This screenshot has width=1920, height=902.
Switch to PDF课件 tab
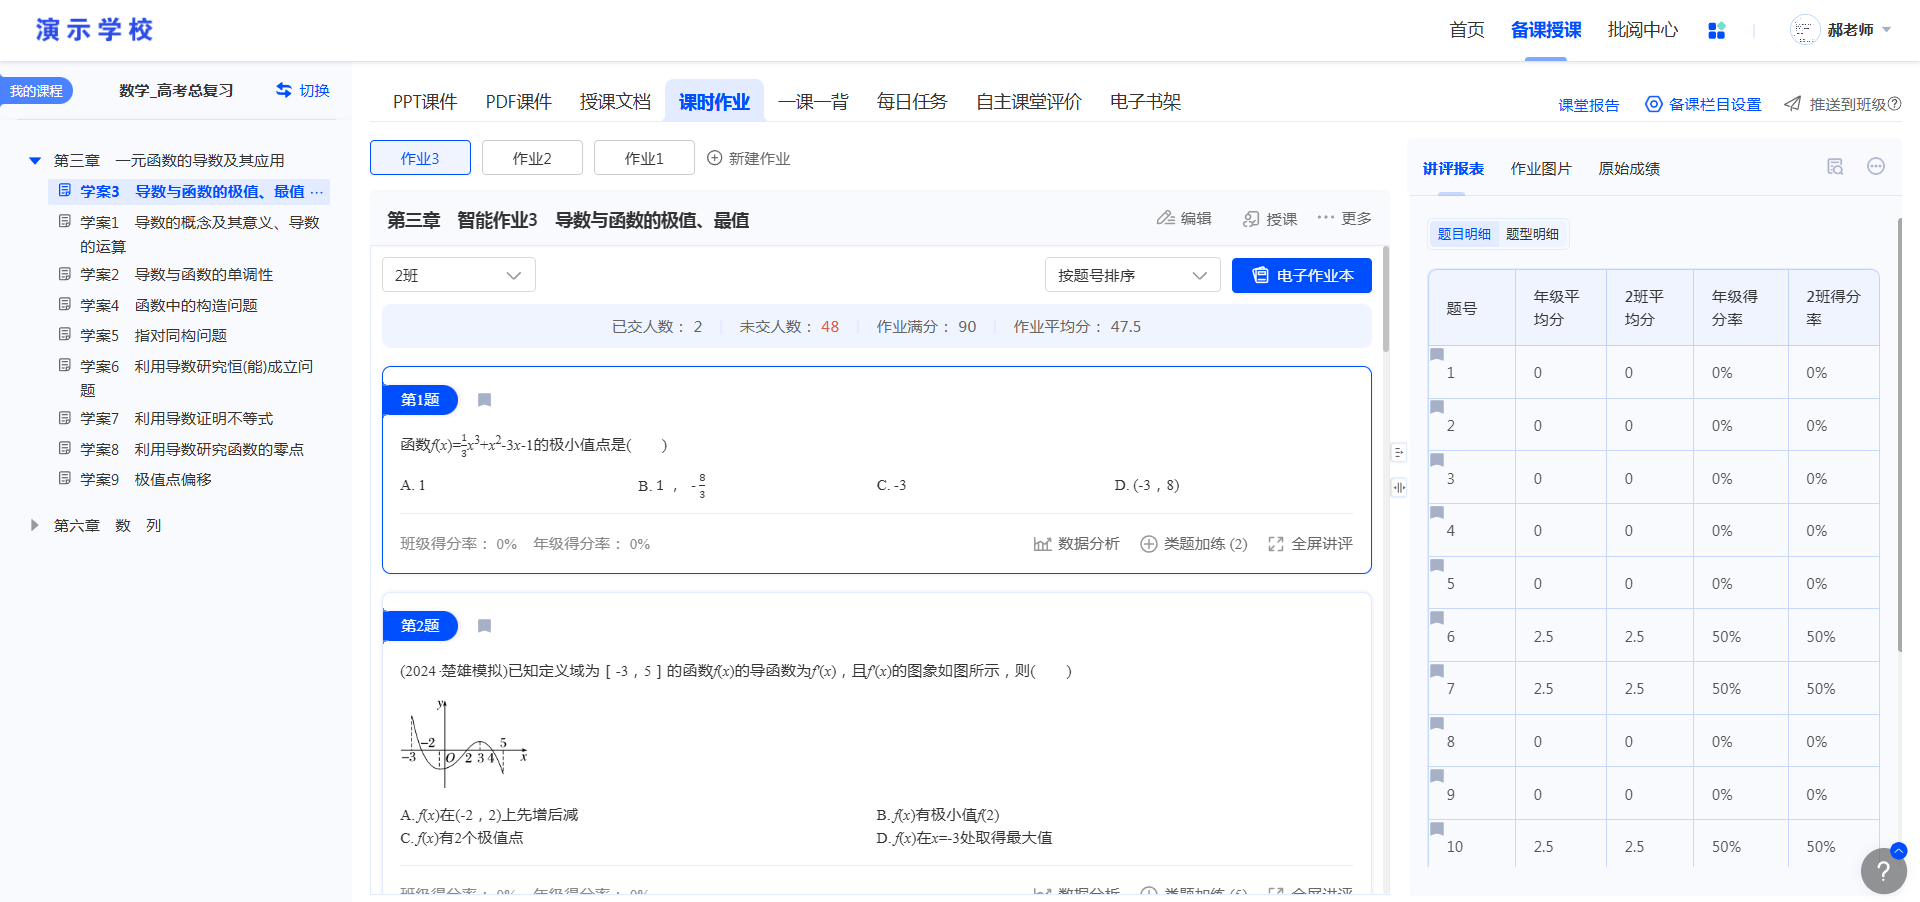point(518,102)
